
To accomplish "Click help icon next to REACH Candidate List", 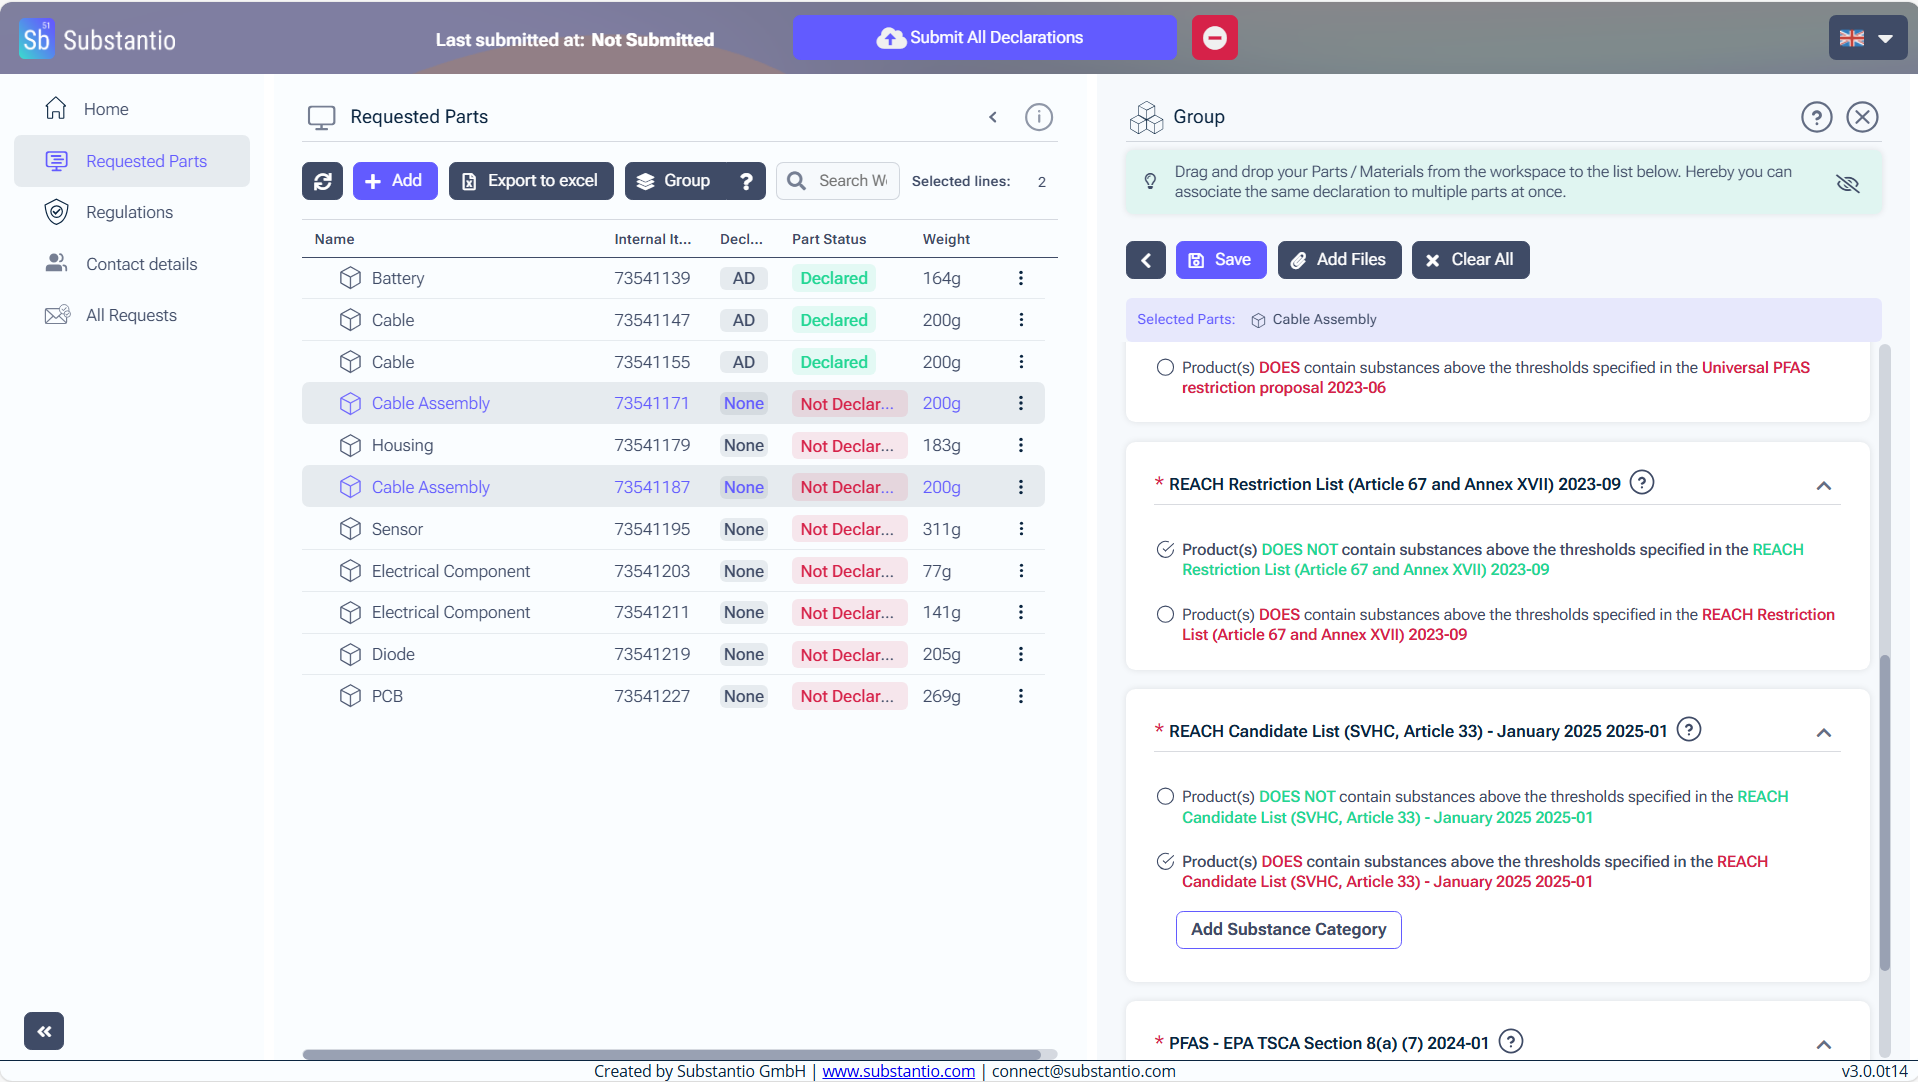I will click(x=1688, y=730).
